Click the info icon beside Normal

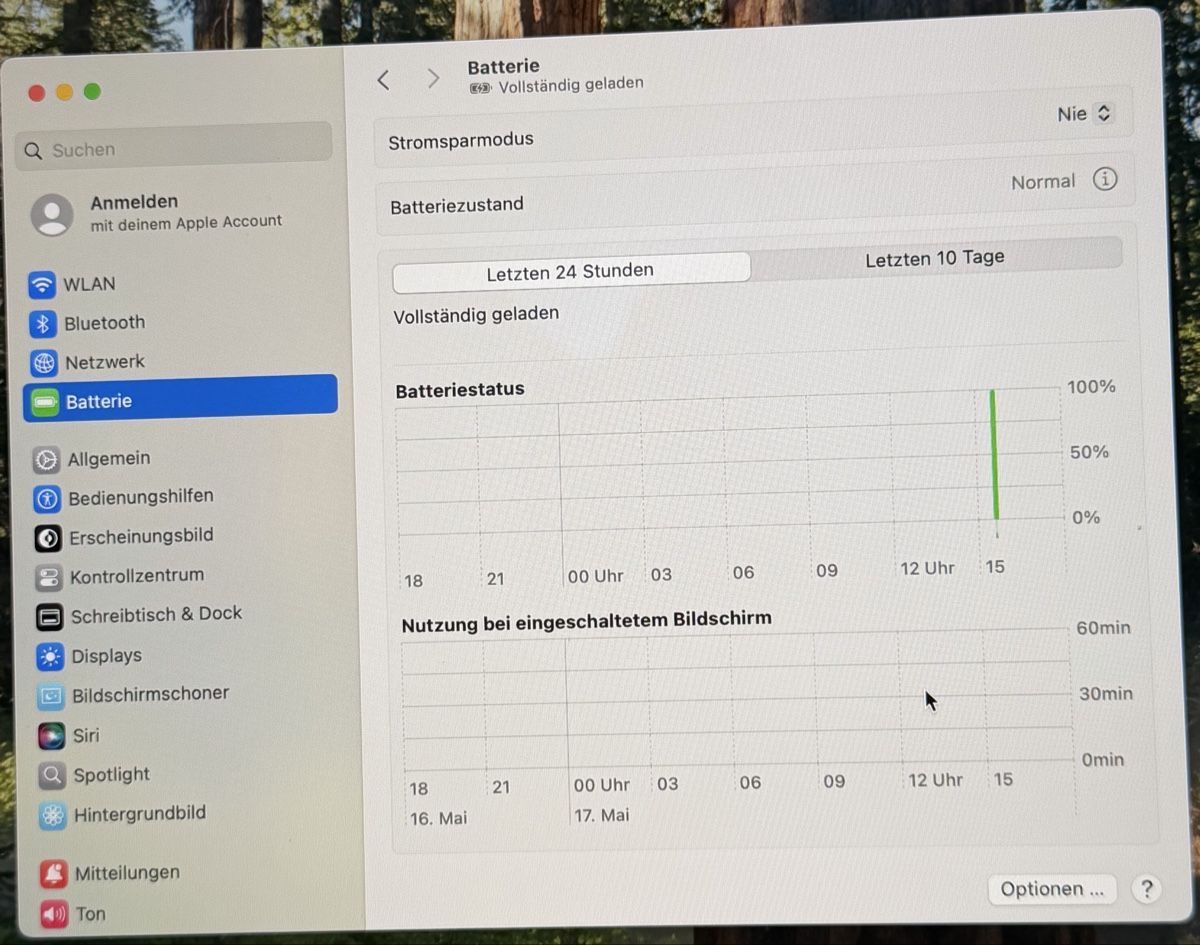[1104, 180]
